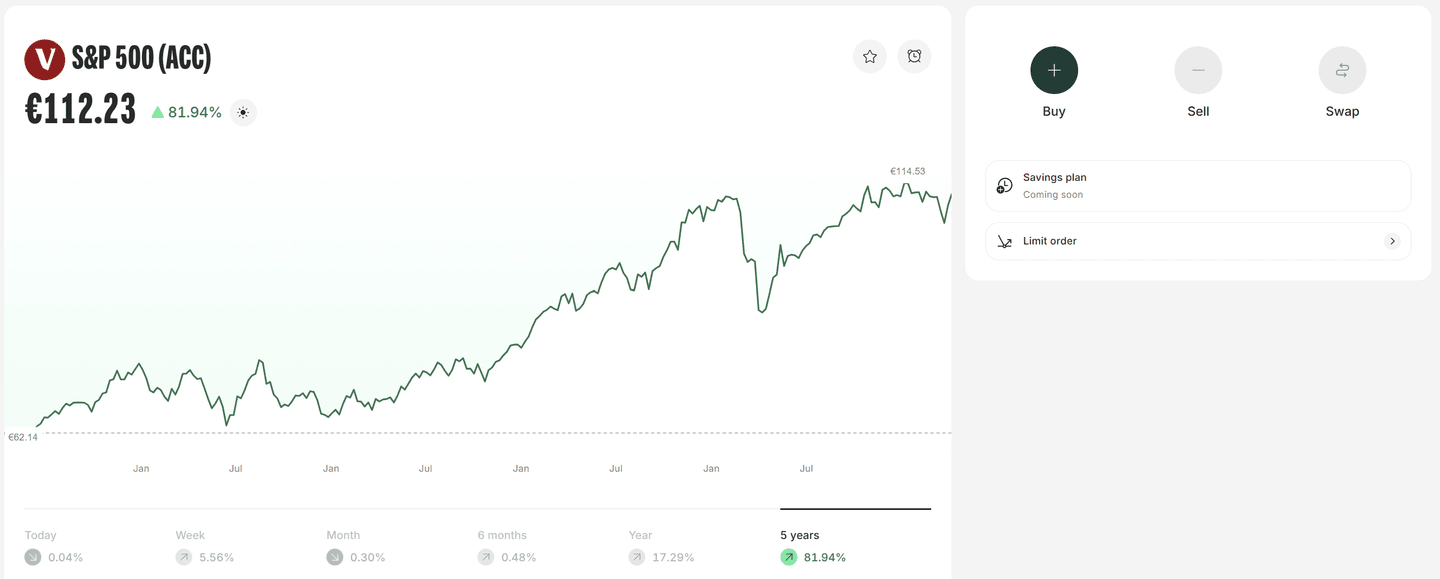Viewport: 1440px width, 579px height.
Task: Click the green 81.94% change indicator
Action: click(187, 112)
